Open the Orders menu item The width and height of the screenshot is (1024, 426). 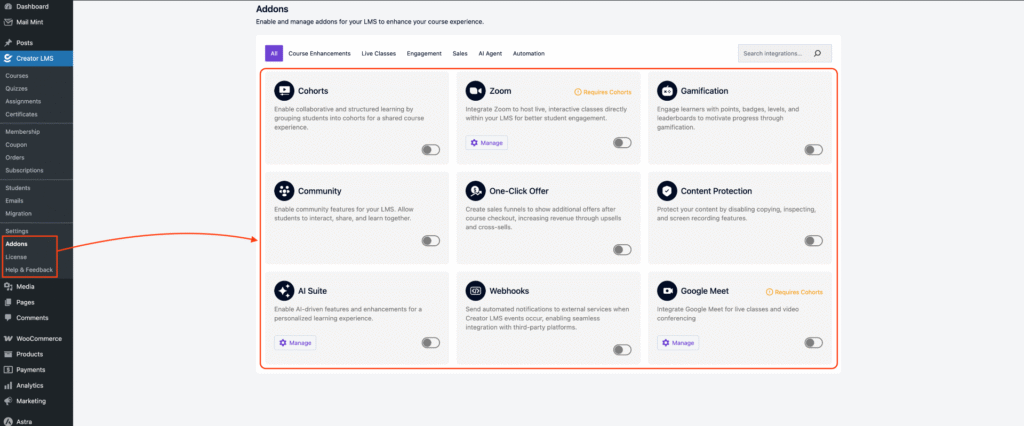(15, 157)
